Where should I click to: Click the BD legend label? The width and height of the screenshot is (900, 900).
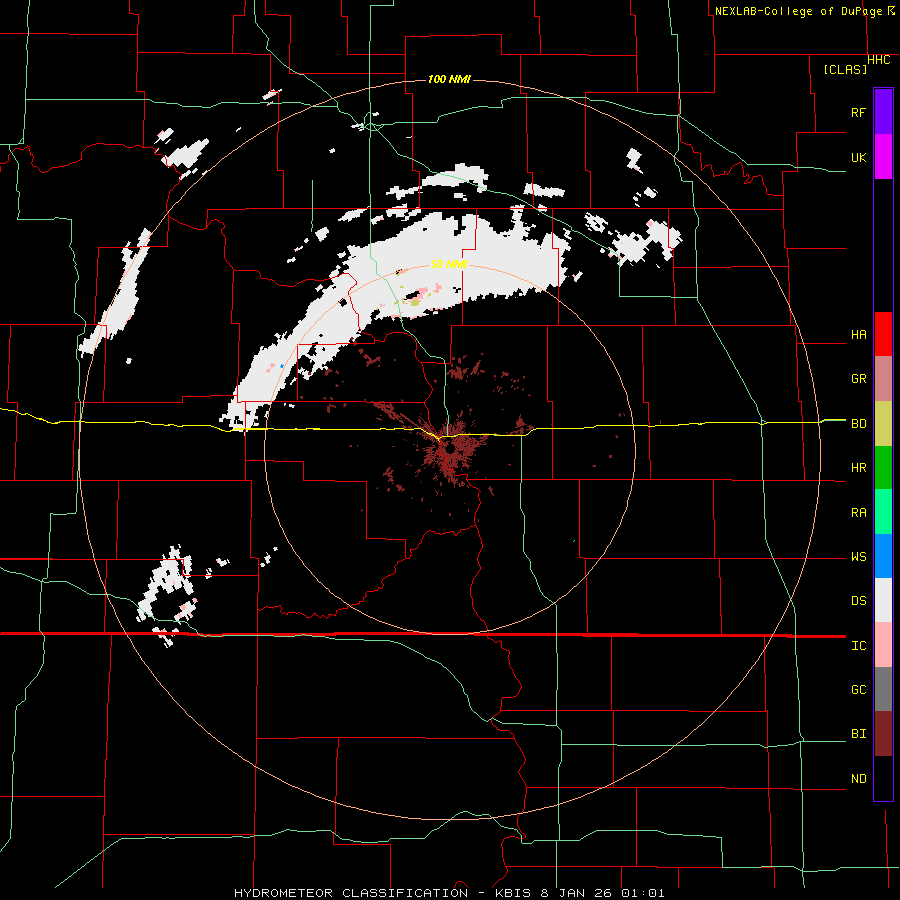(x=858, y=424)
